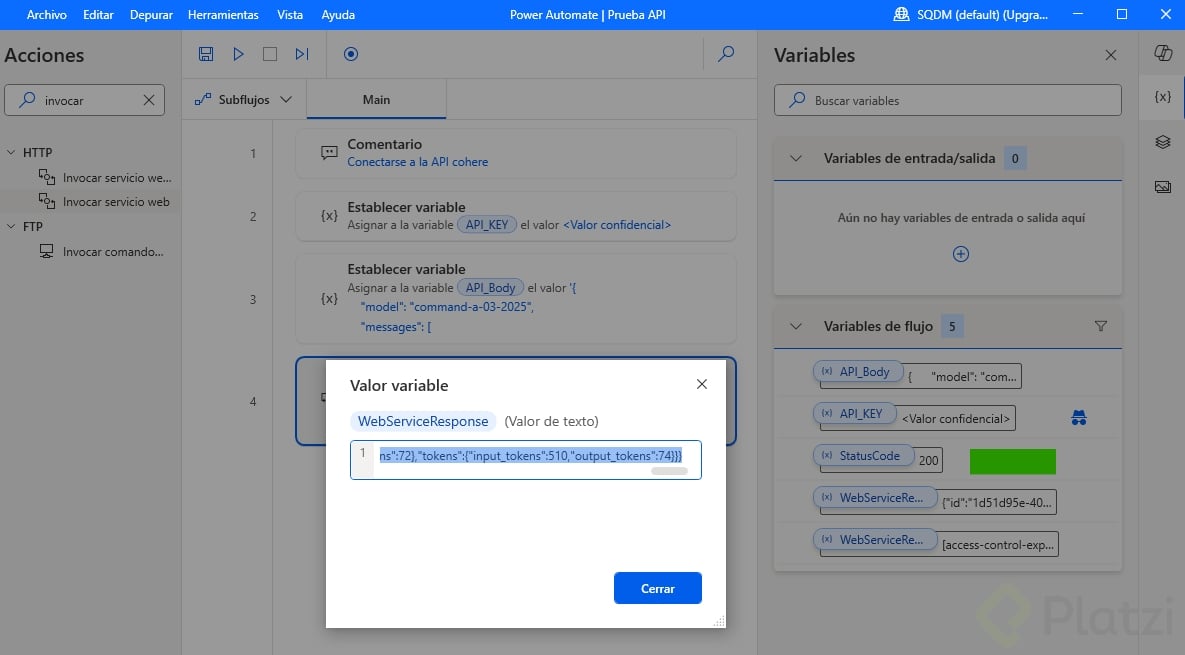Select WebServiceResponse variable with id value
The height and width of the screenshot is (655, 1185).
[x=875, y=498]
